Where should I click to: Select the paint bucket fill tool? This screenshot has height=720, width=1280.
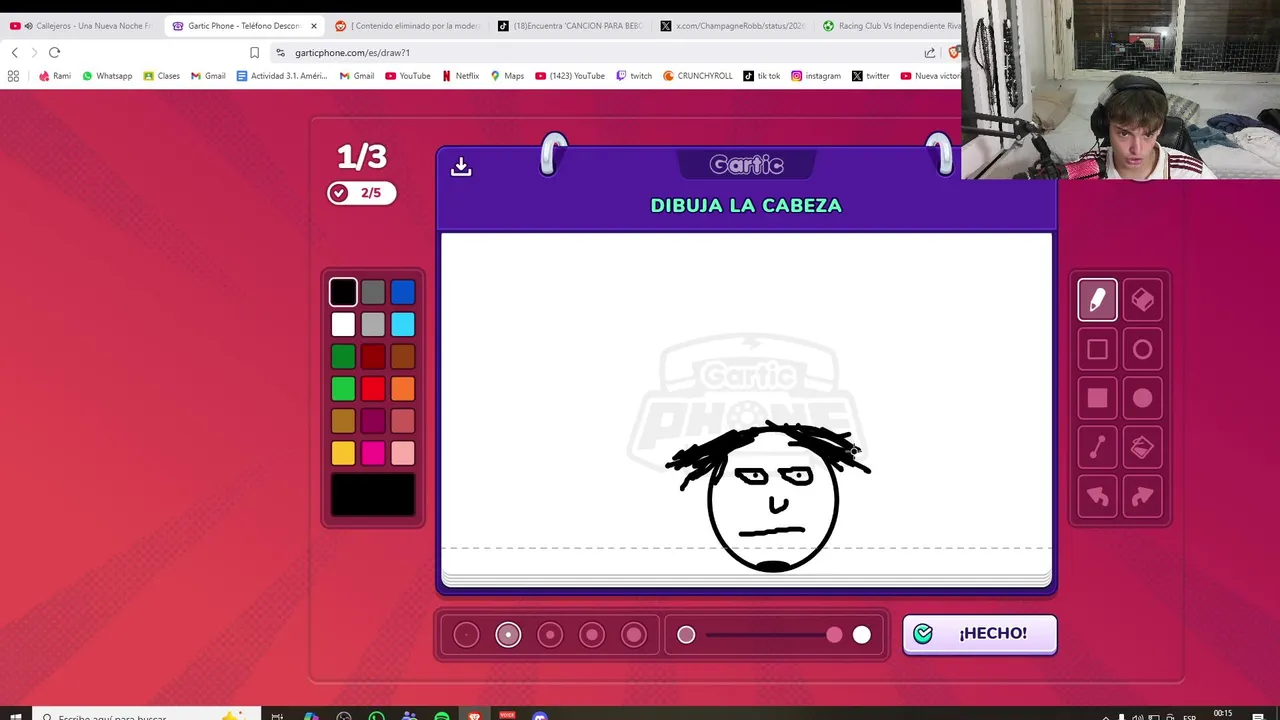coord(1142,447)
